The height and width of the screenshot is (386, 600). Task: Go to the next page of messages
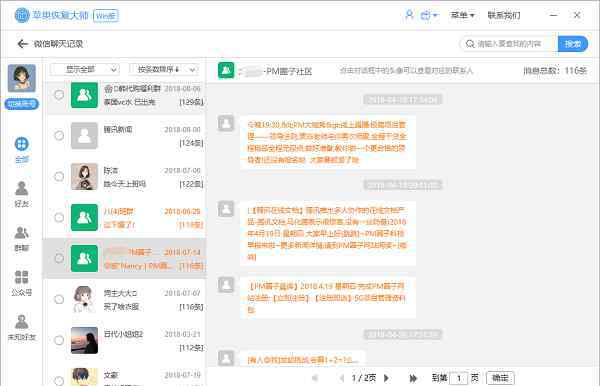[386, 378]
